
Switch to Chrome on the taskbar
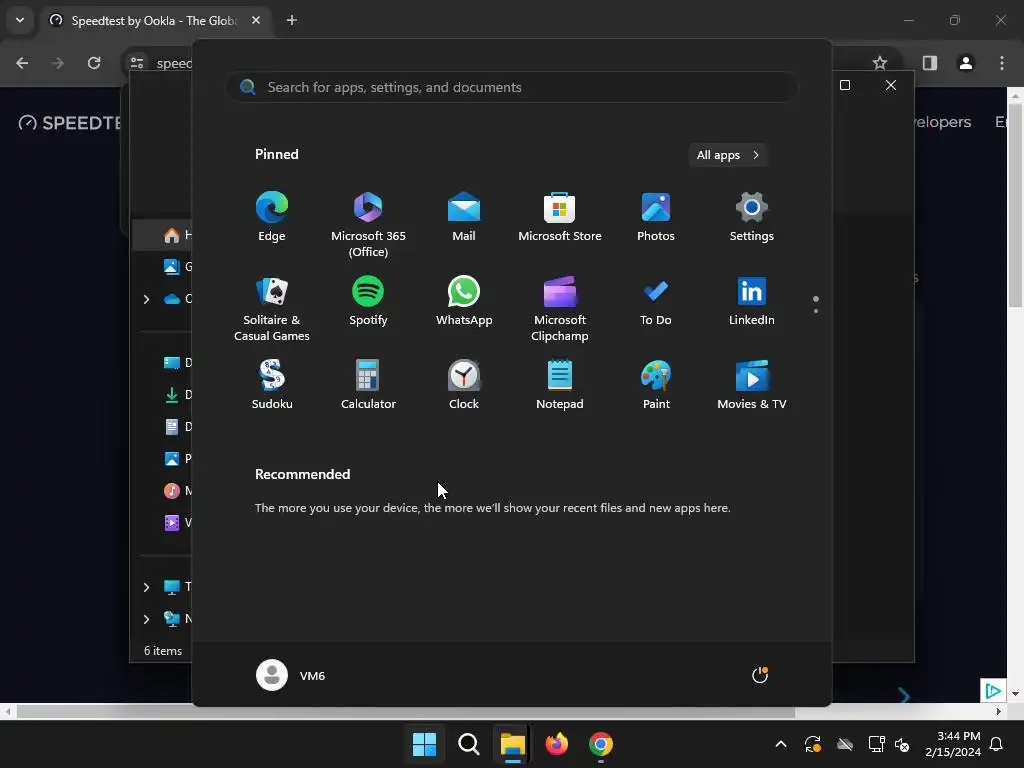[601, 744]
